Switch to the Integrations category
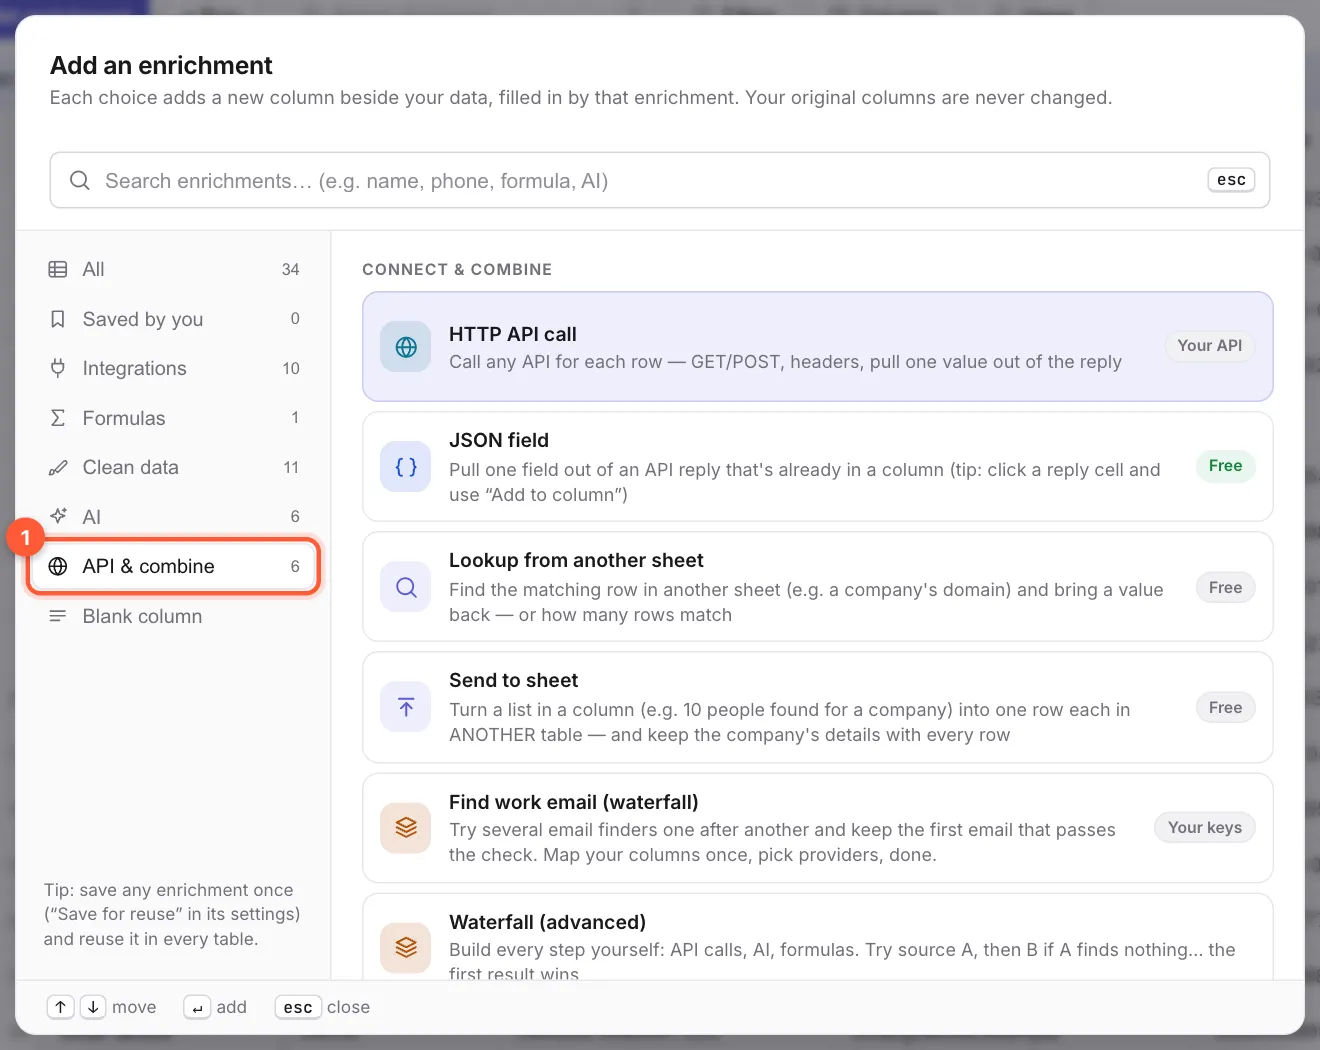The height and width of the screenshot is (1050, 1320). [x=174, y=368]
